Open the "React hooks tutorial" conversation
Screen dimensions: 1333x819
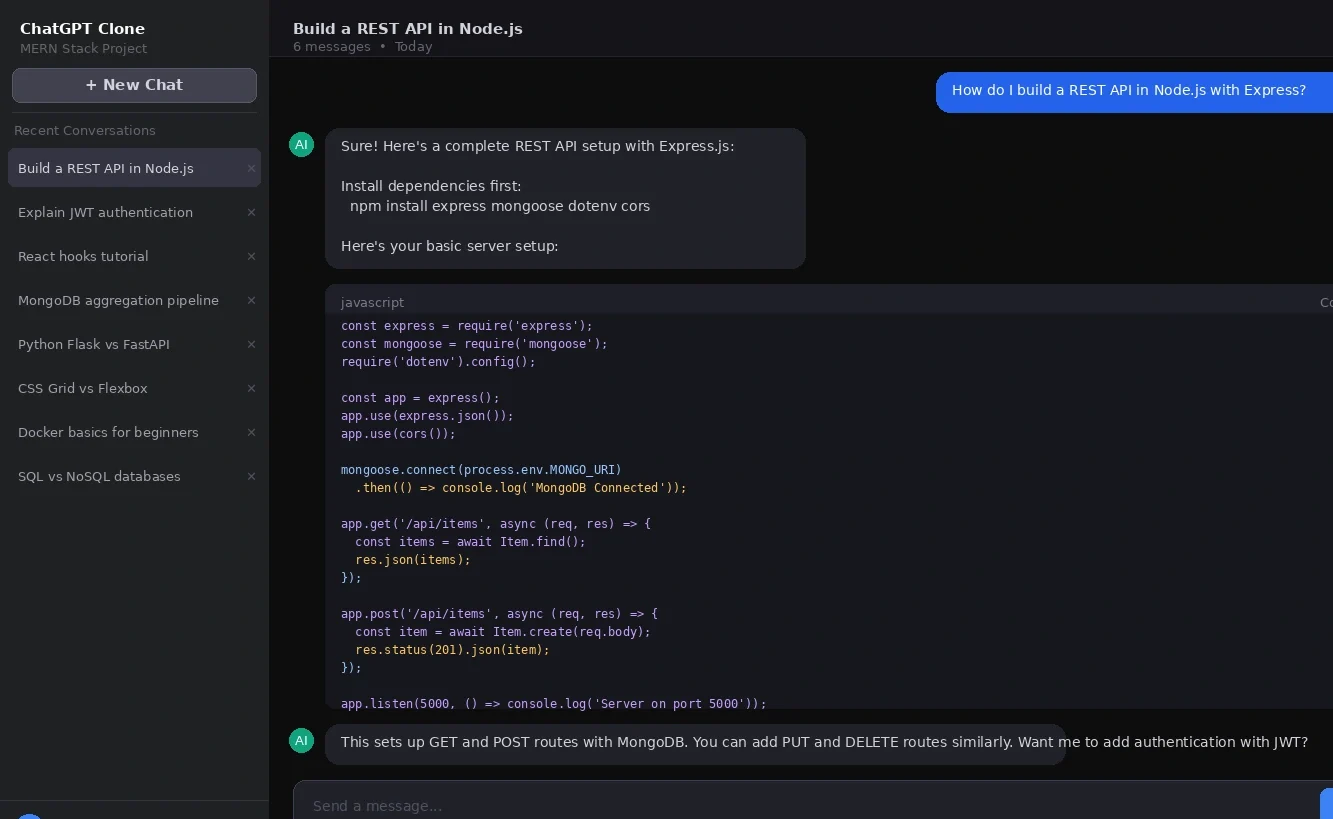point(83,256)
